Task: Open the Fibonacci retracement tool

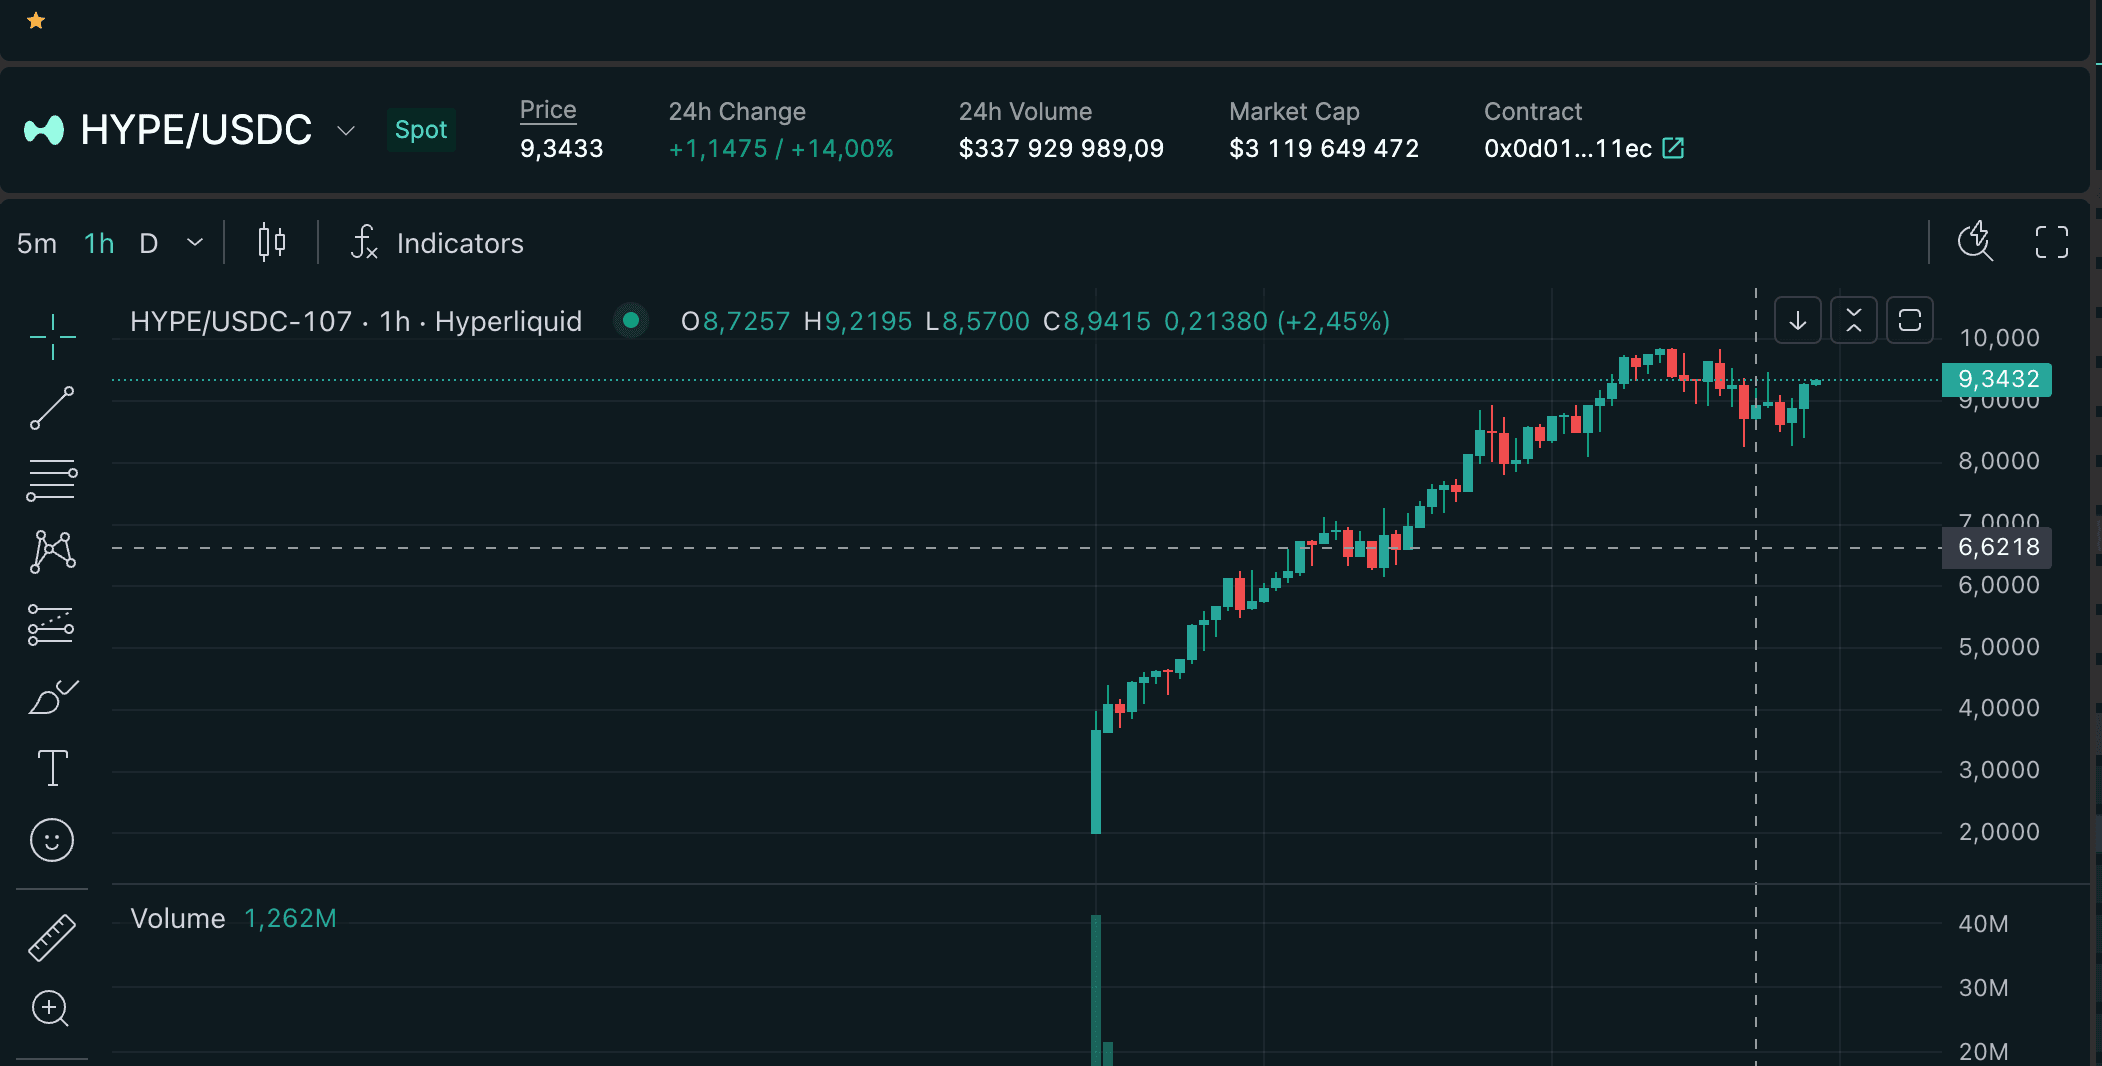Action: (x=52, y=480)
